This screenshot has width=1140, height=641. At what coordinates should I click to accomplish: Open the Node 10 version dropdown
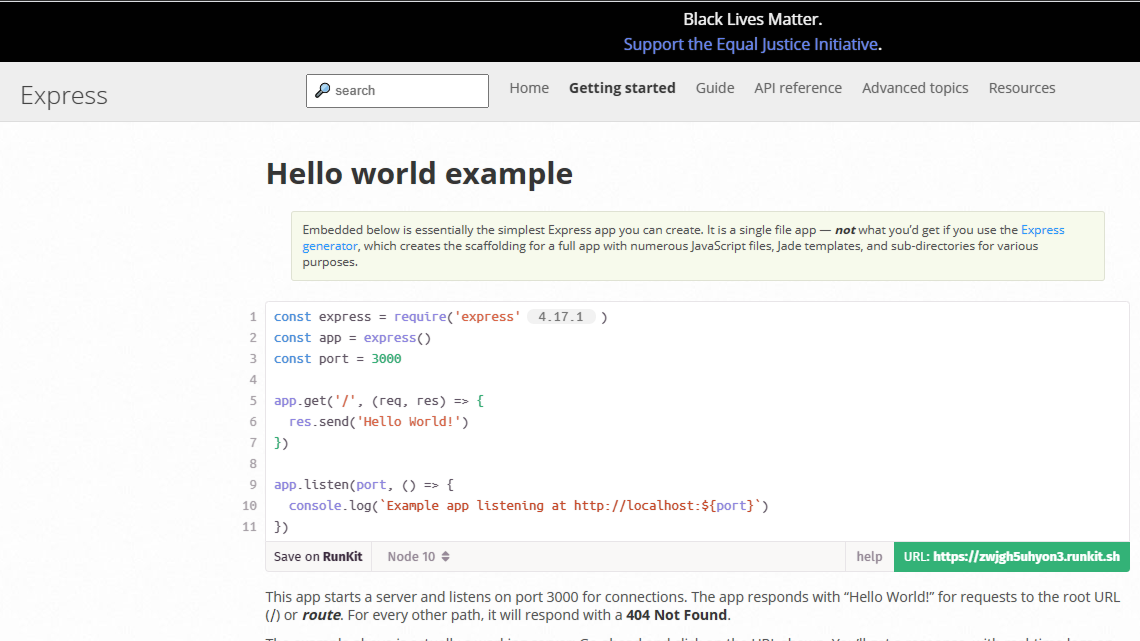[418, 557]
